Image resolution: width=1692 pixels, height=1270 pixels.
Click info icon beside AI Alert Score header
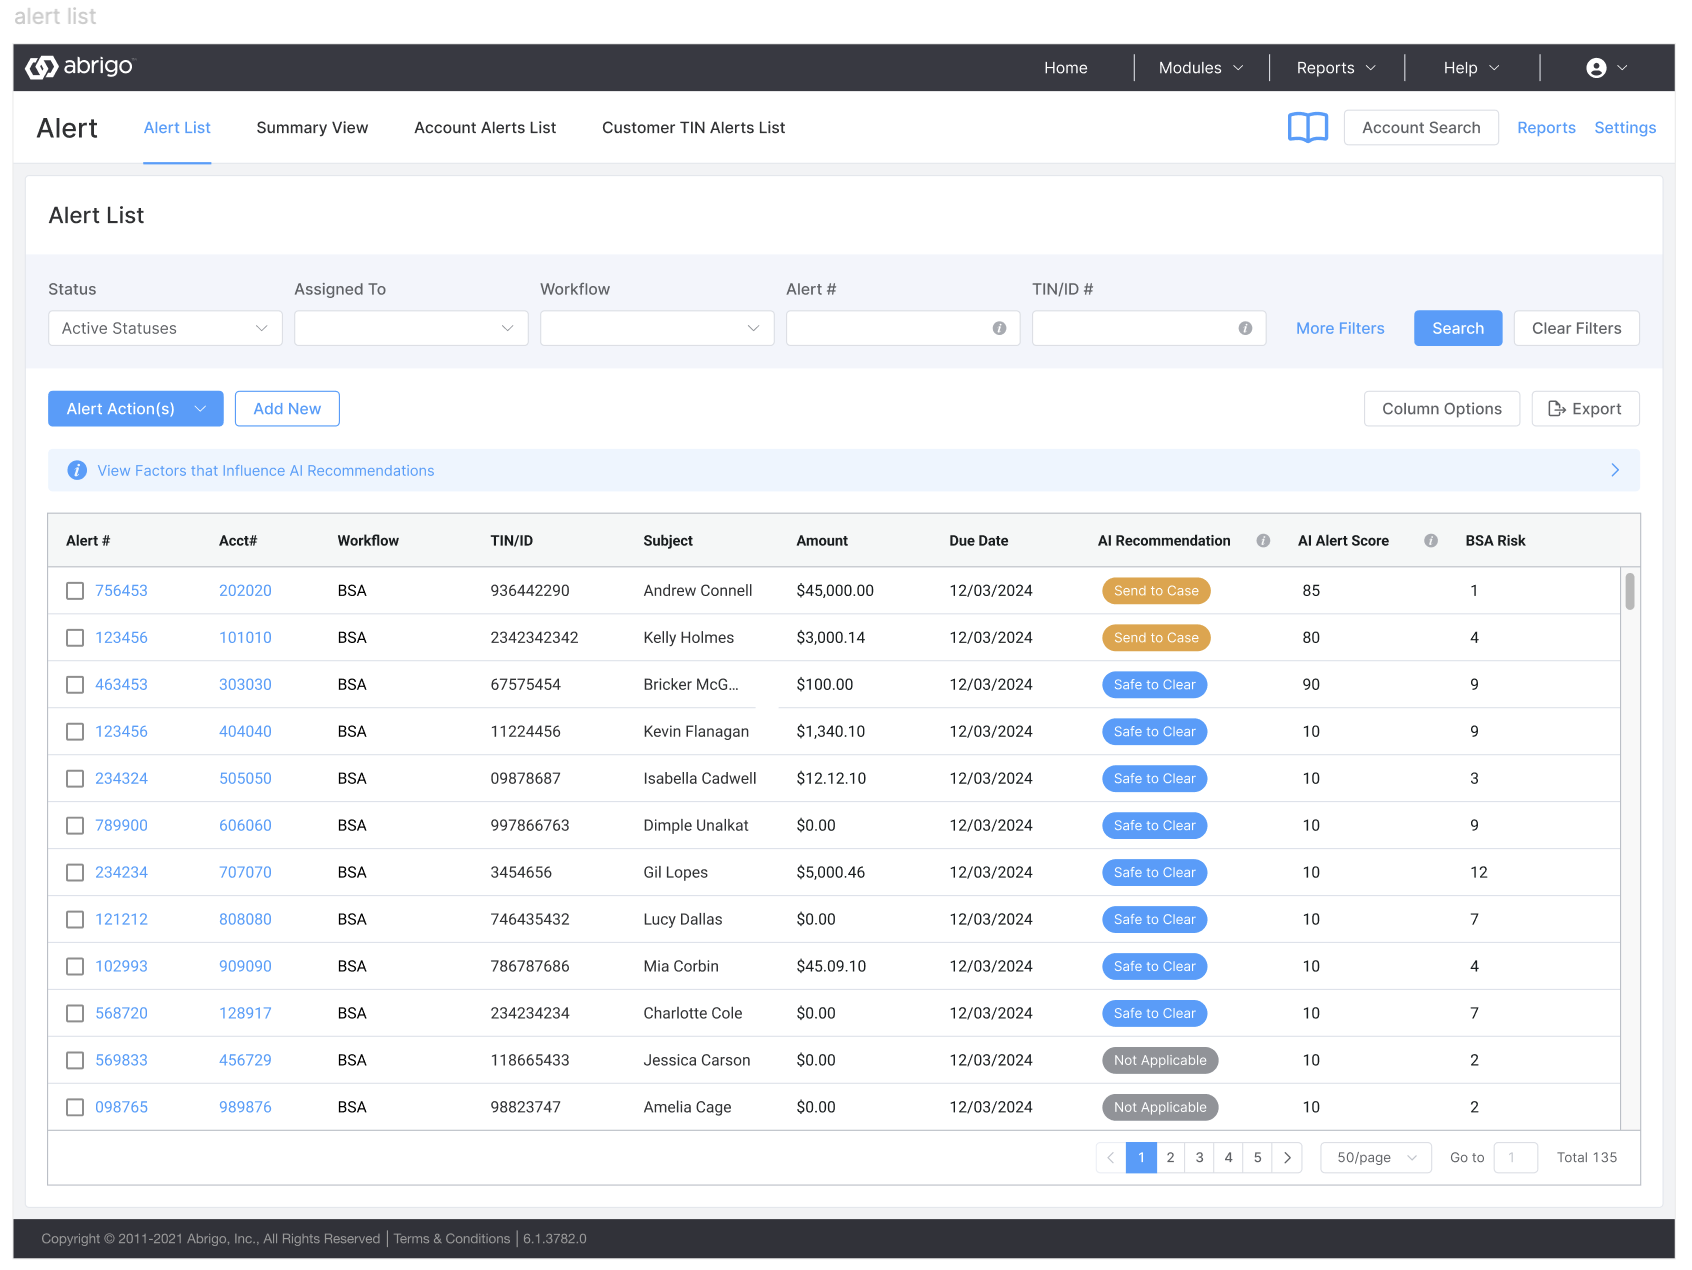[1431, 541]
